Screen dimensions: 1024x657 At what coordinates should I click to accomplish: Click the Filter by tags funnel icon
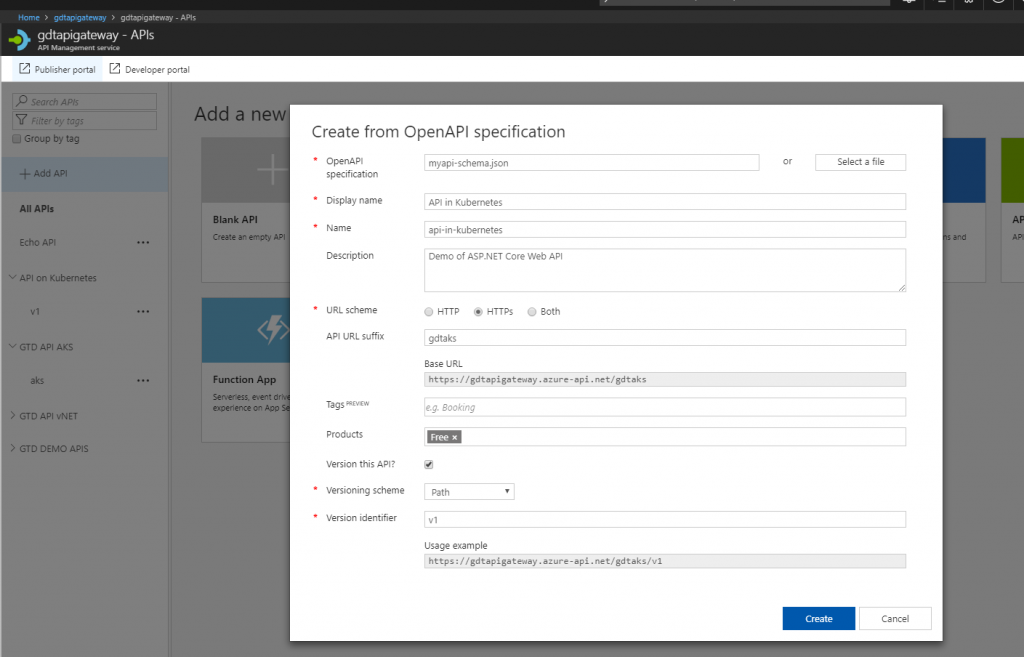(x=20, y=117)
